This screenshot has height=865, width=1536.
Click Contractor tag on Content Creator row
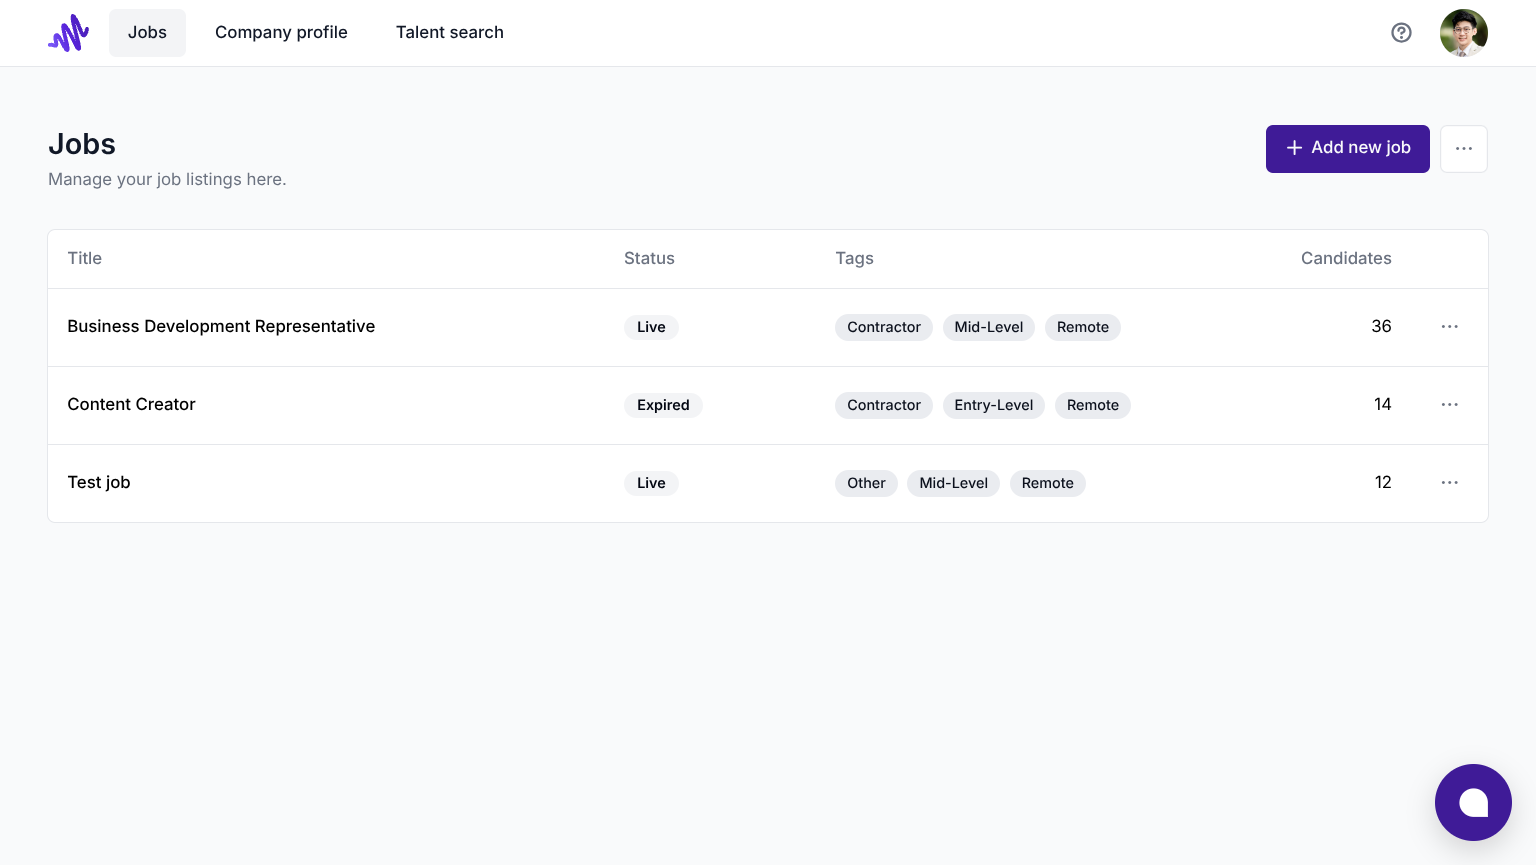click(884, 405)
